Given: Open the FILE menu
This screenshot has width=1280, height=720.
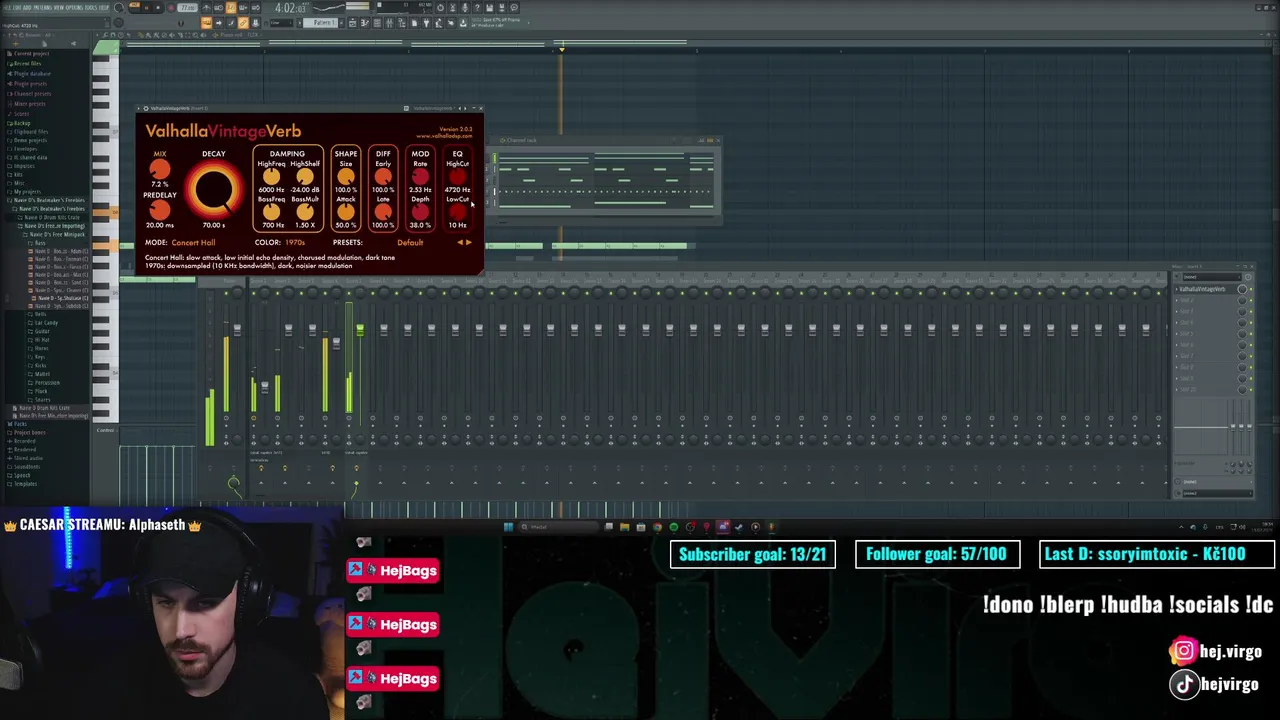Looking at the screenshot, I should 5,7.
